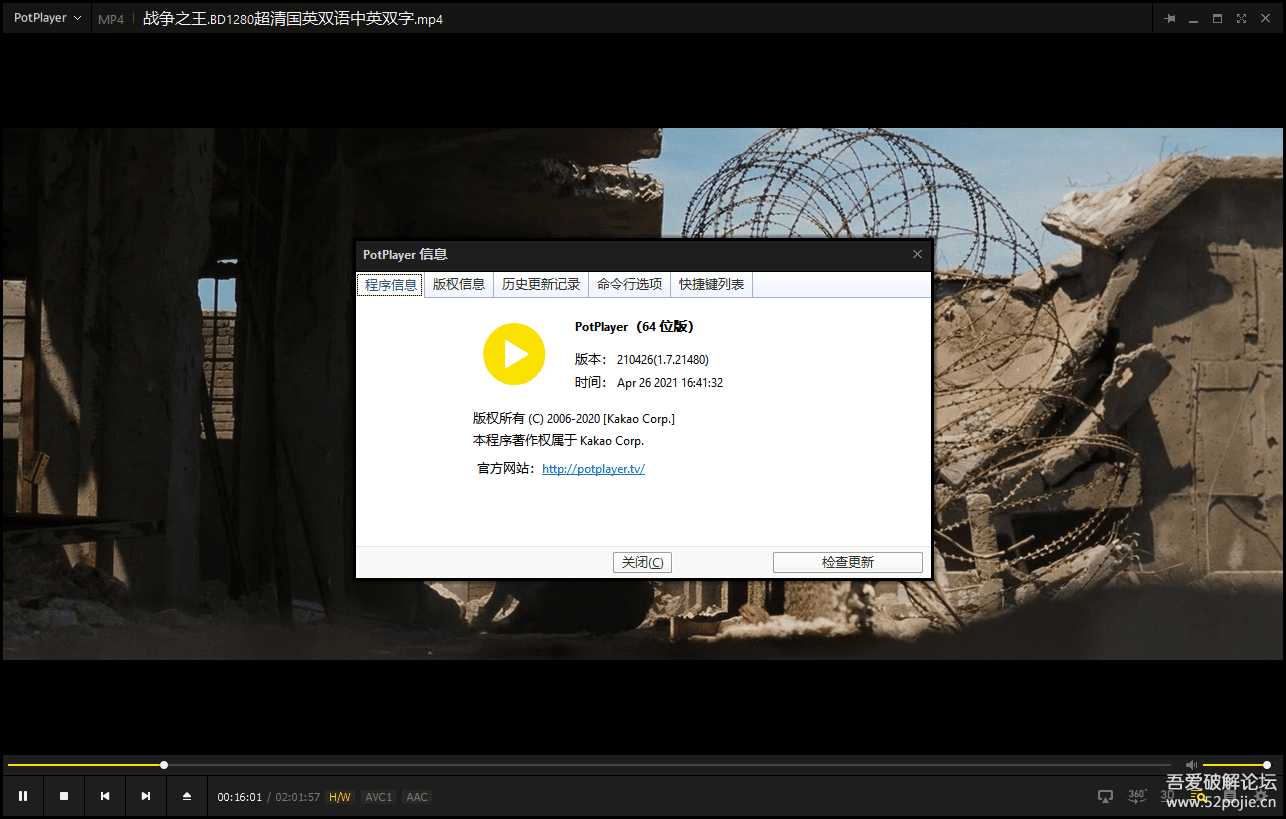Toggle the mute speaker icon
The image size is (1286, 819).
[1191, 763]
